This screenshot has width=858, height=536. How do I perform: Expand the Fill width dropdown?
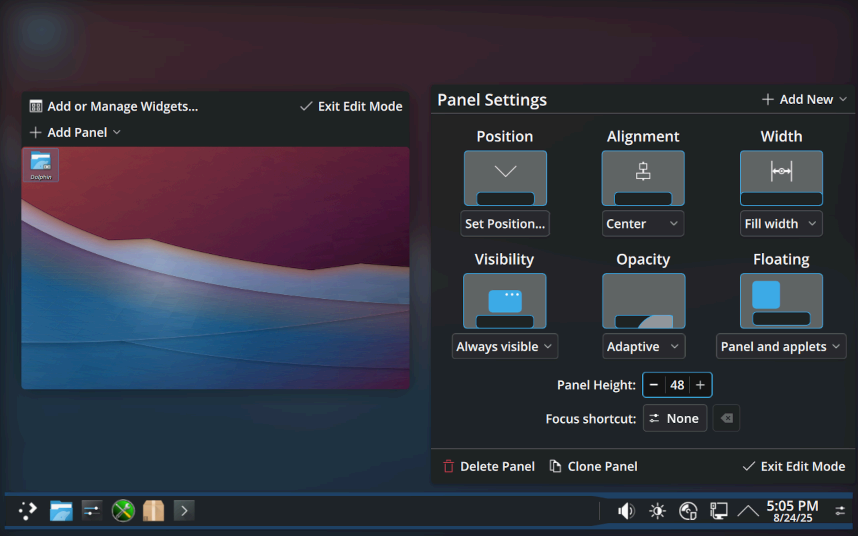(781, 224)
